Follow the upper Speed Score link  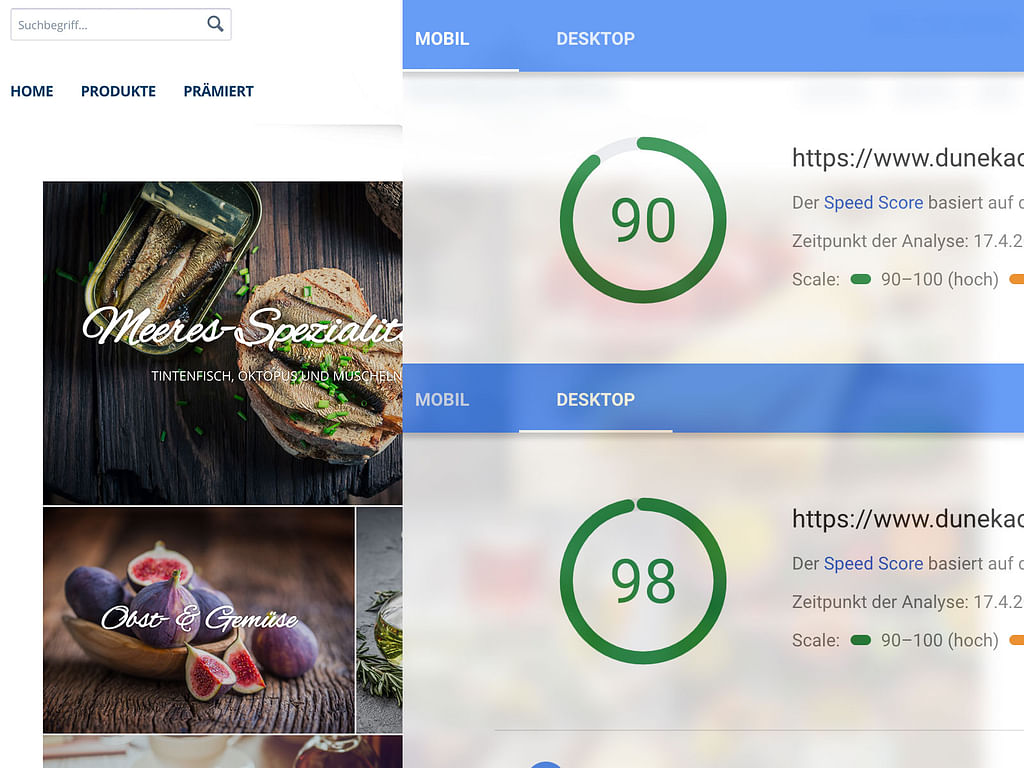[x=873, y=203]
